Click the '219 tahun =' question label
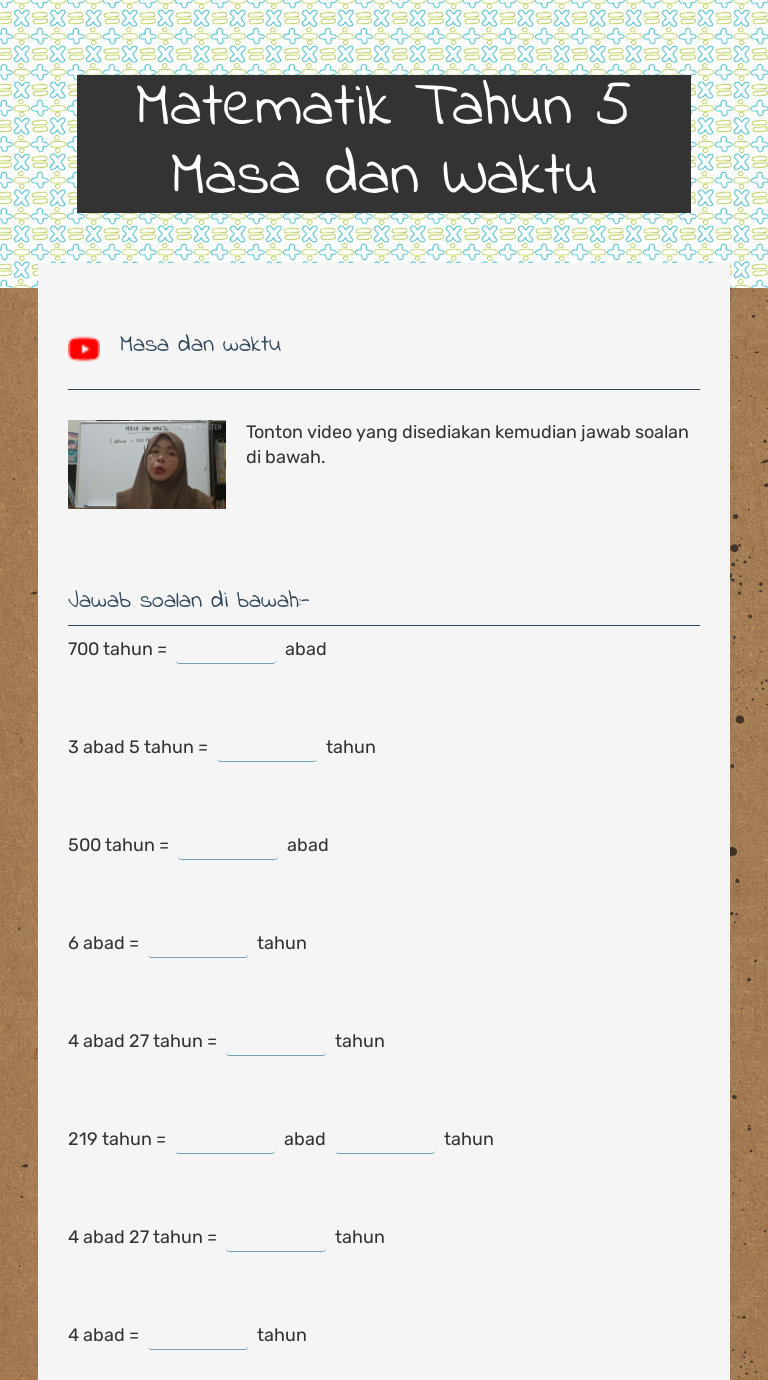This screenshot has width=768, height=1380. tap(117, 1139)
